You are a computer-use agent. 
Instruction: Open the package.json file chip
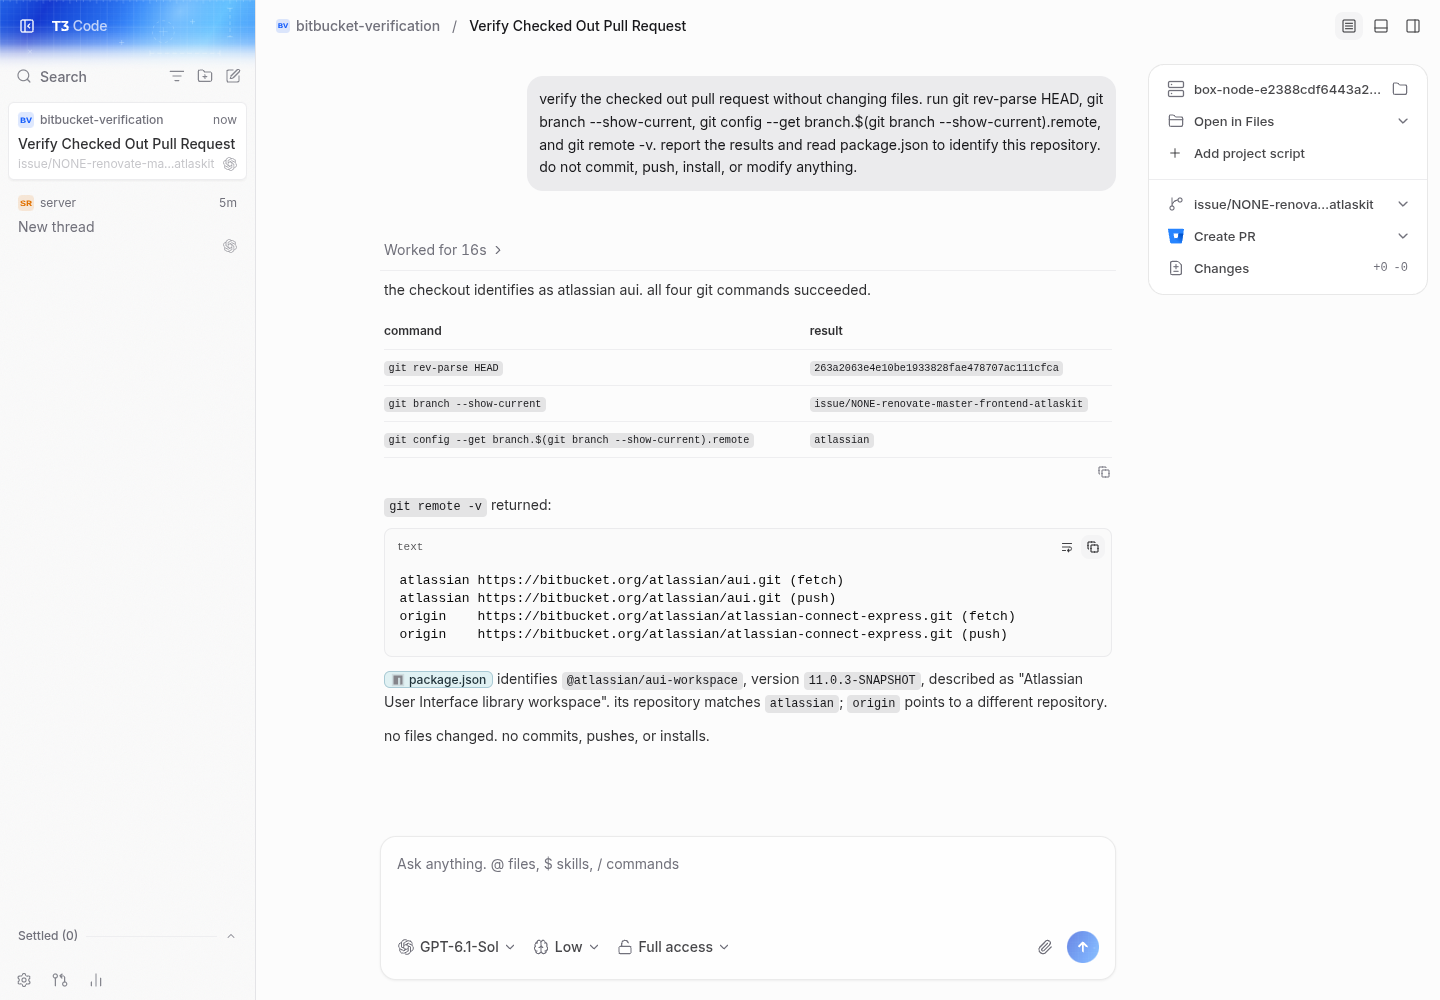tap(438, 680)
